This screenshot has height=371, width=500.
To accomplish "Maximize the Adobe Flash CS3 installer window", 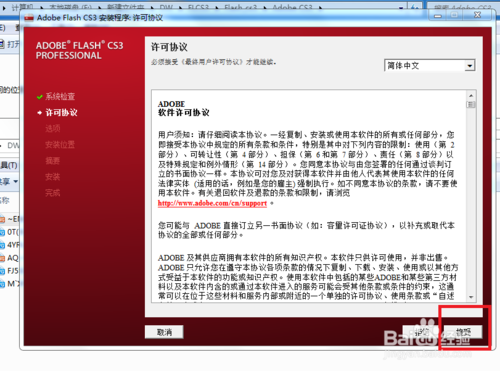I will (454, 15).
